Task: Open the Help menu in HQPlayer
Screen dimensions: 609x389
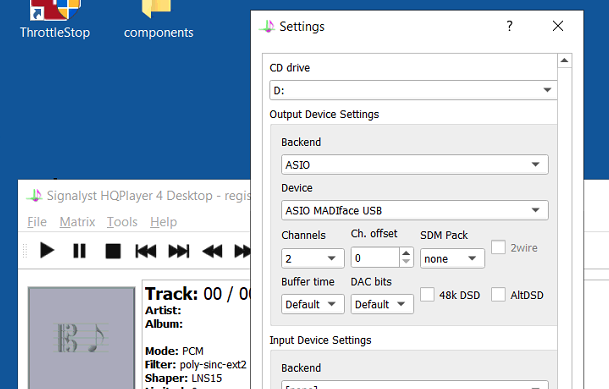Action: (164, 222)
